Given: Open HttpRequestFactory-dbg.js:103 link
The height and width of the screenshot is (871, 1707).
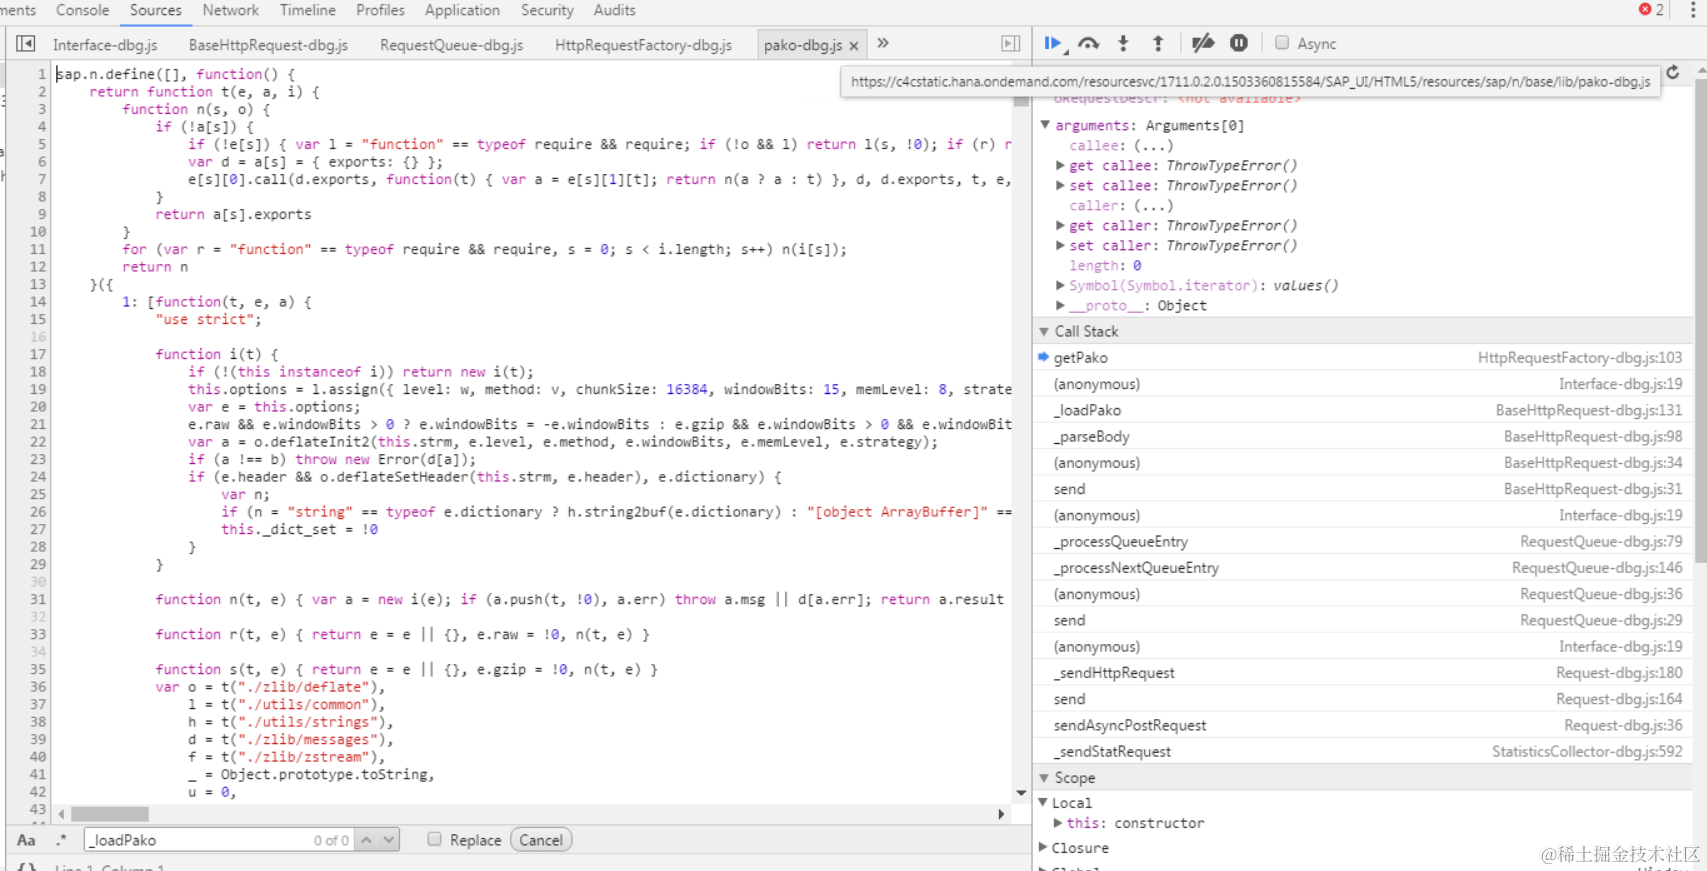Looking at the screenshot, I should [1580, 358].
